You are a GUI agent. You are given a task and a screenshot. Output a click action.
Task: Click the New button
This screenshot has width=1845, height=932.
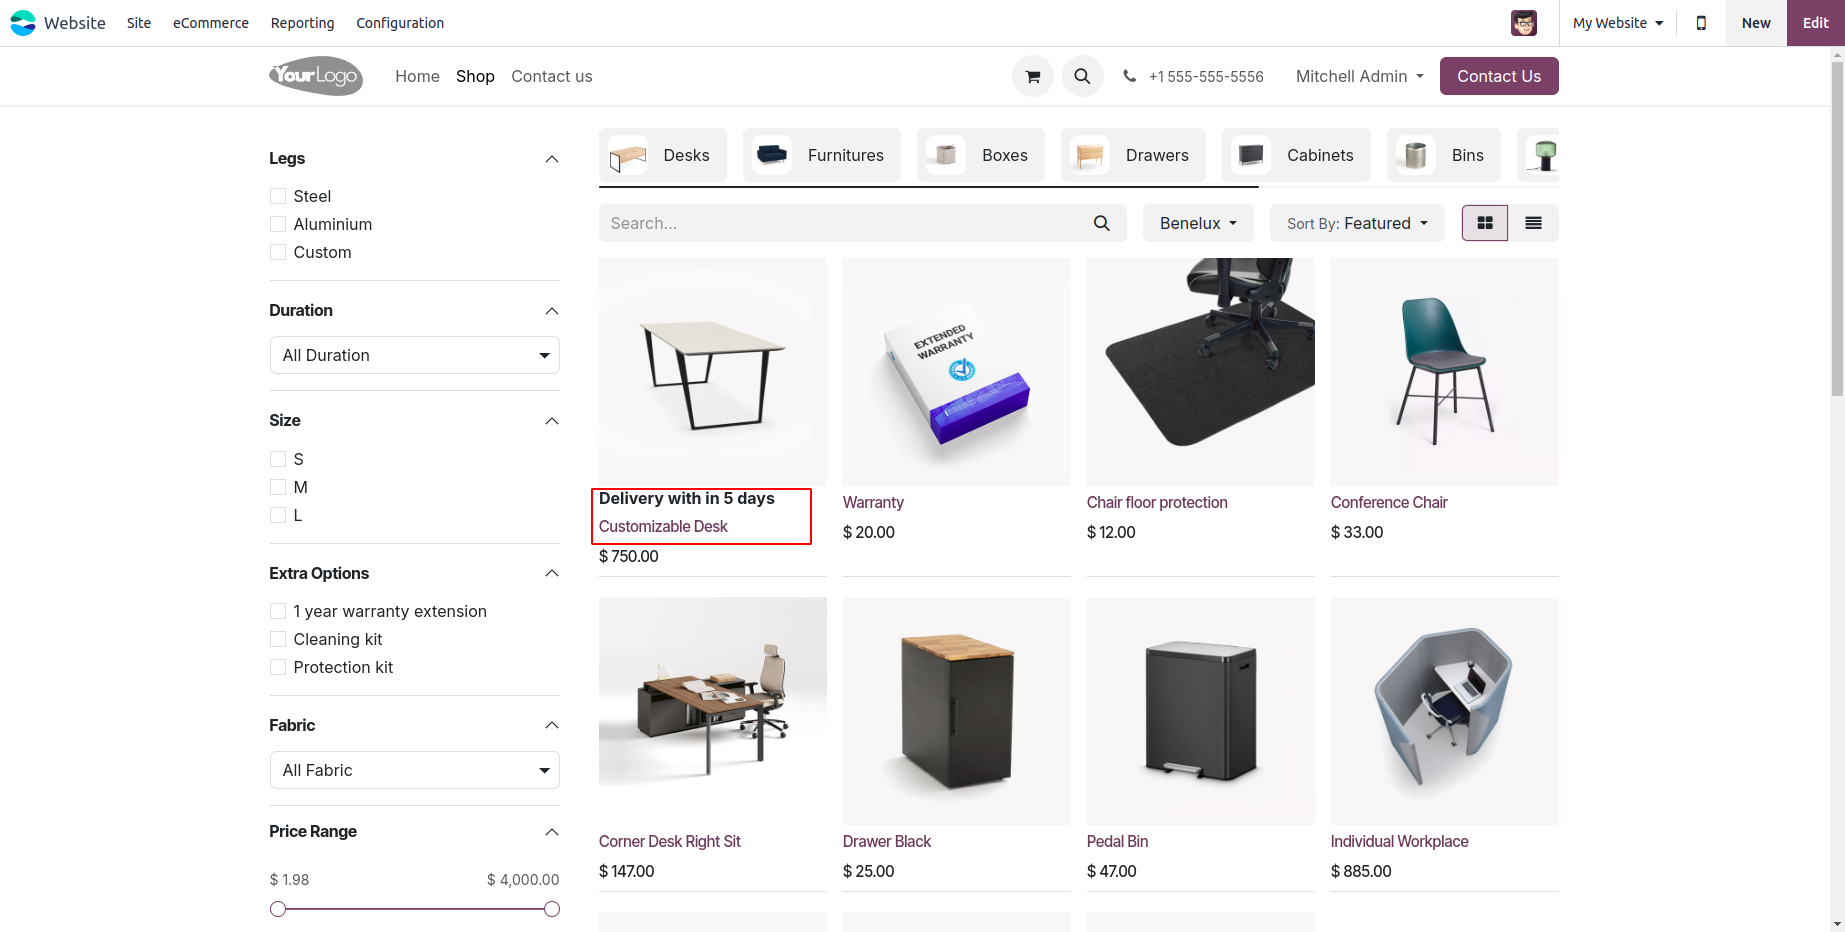point(1756,23)
